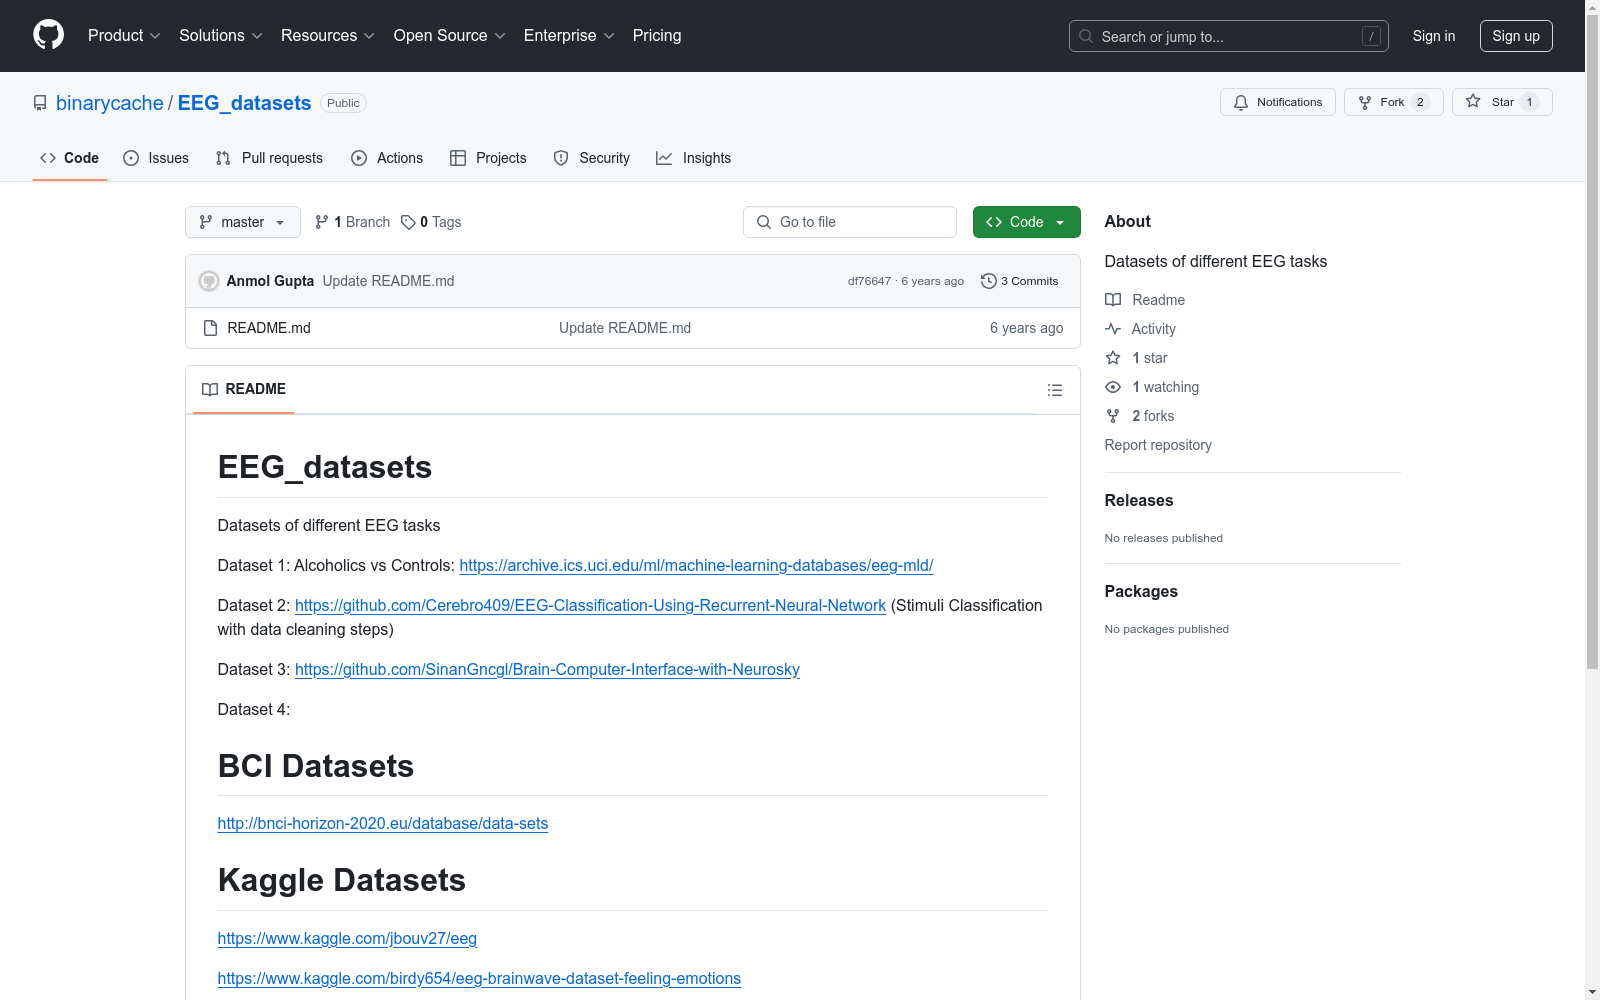This screenshot has width=1600, height=1000.
Task: Click the repository icon beside binarycache
Action: (x=40, y=103)
